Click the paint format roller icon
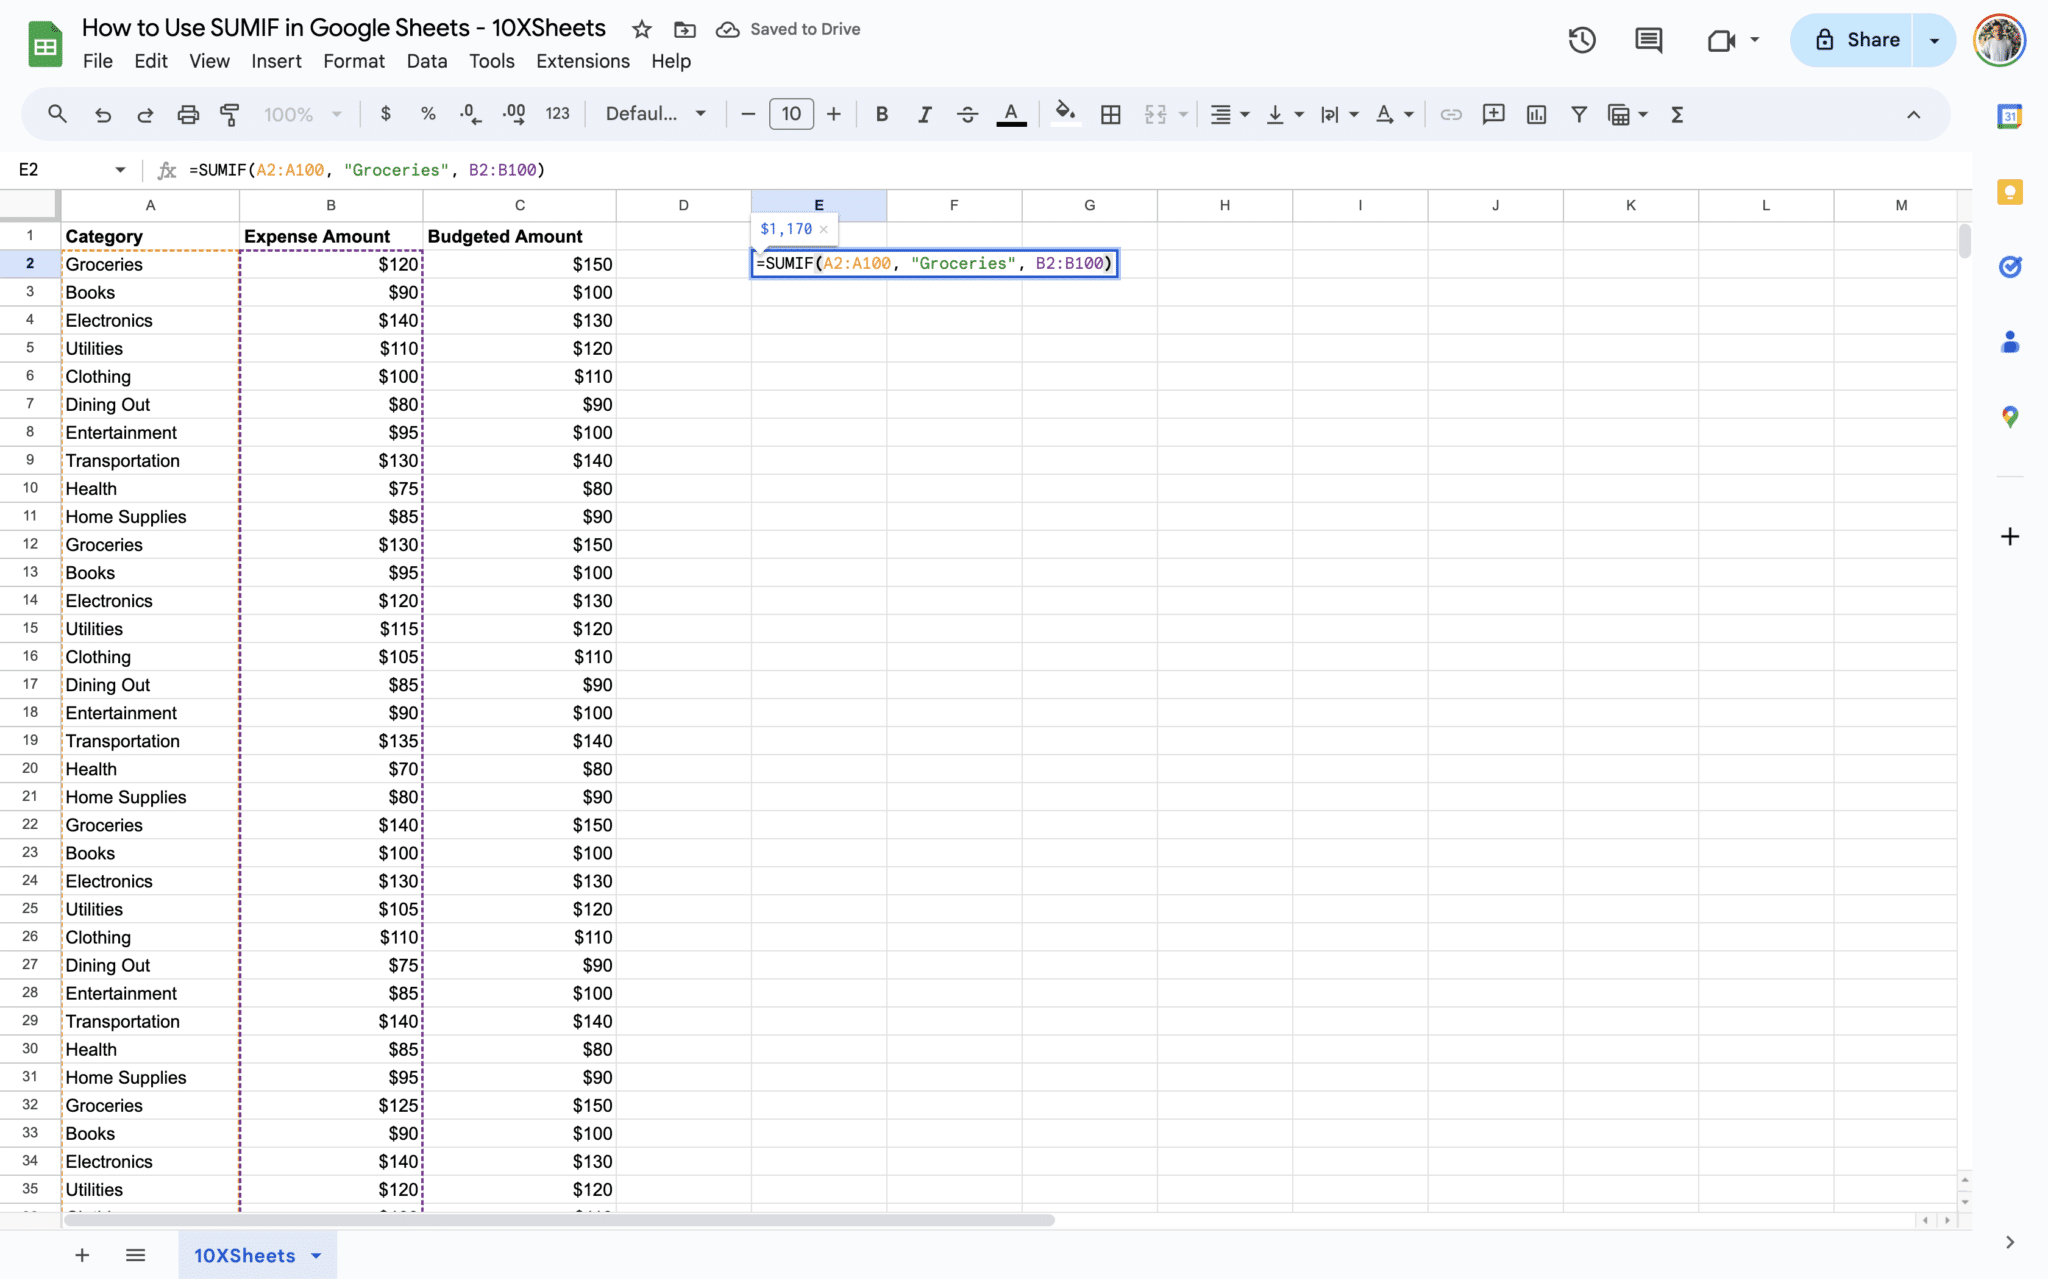 tap(230, 114)
